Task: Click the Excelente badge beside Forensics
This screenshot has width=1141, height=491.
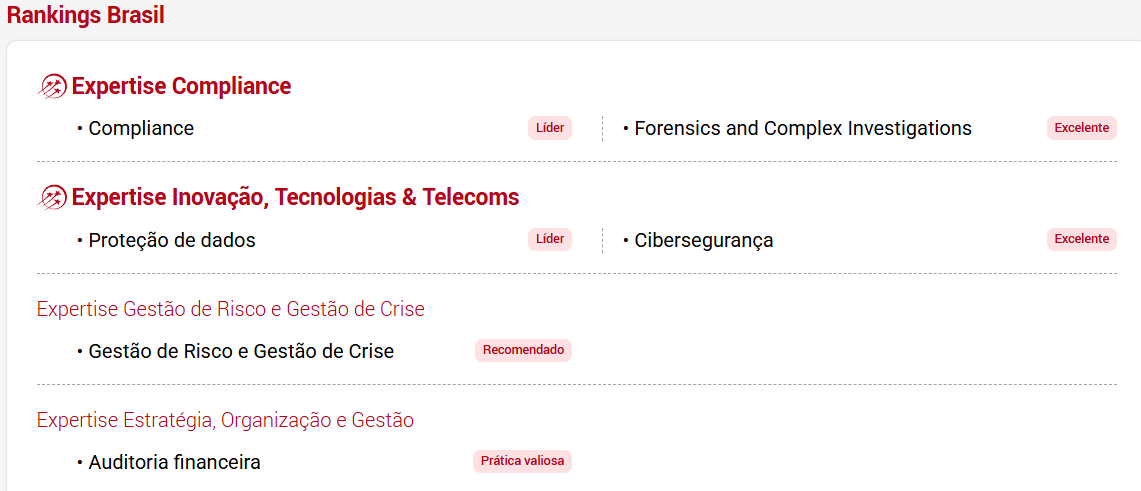Action: pos(1081,128)
